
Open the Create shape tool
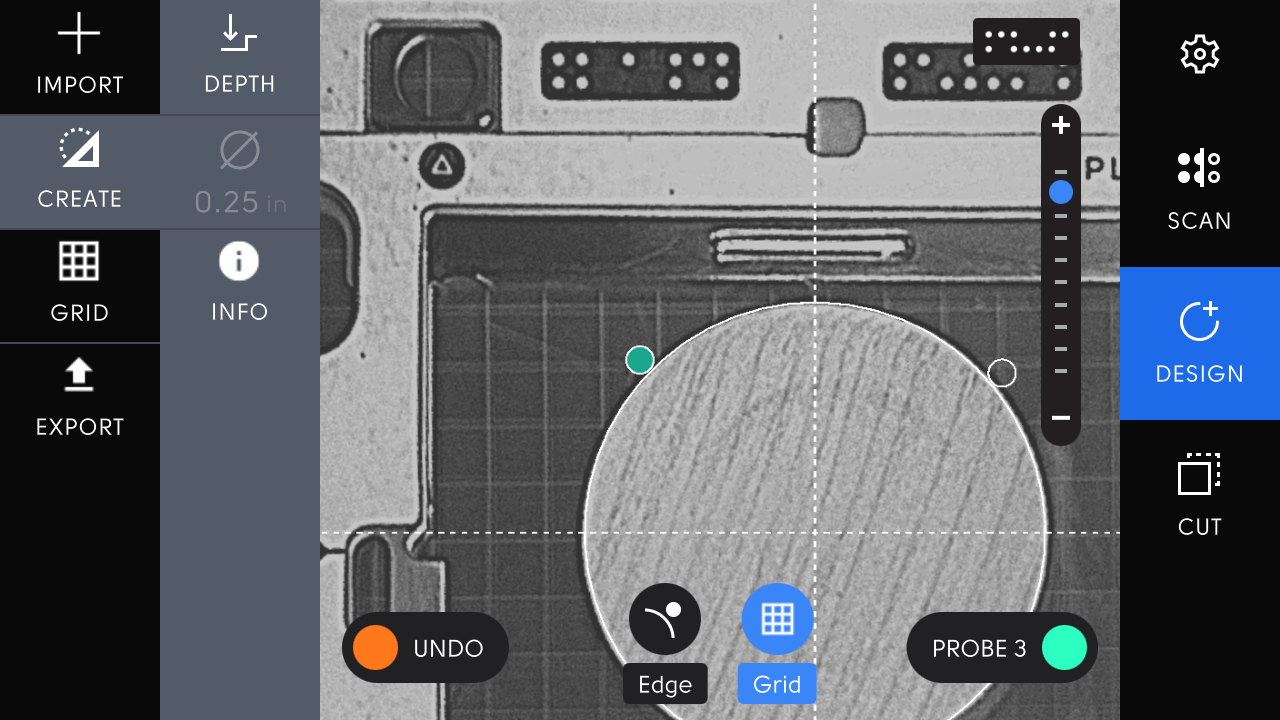(79, 171)
